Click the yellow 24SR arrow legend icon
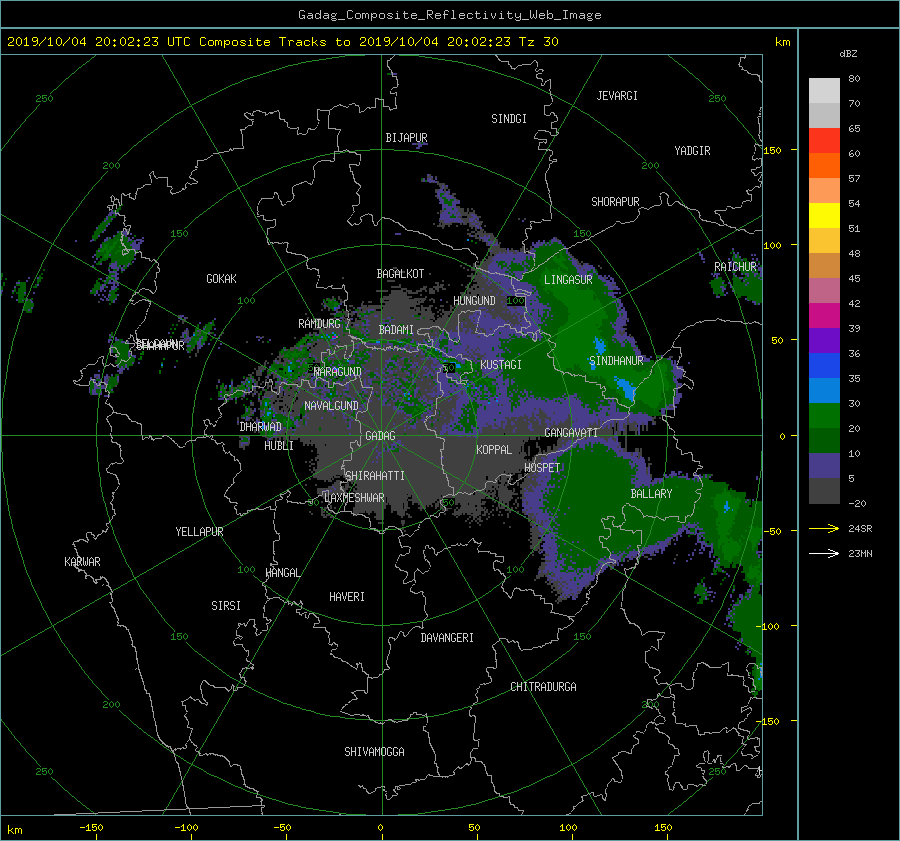Viewport: 900px width, 841px height. [824, 528]
